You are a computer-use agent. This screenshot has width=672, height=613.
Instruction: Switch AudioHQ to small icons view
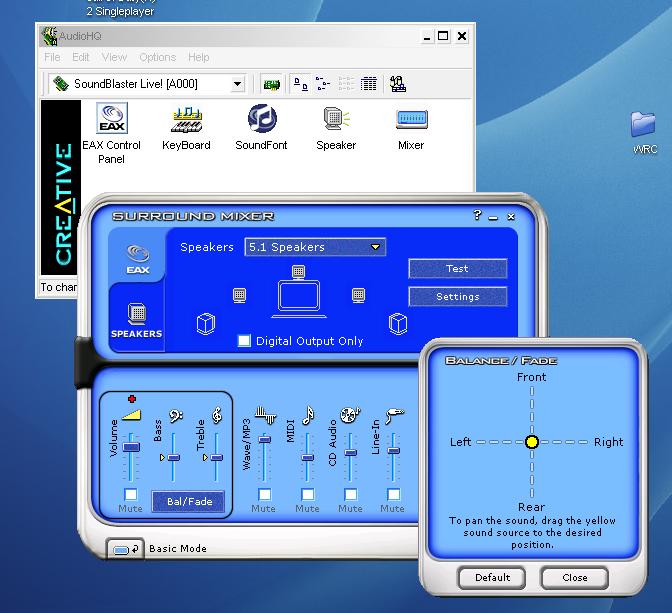tap(323, 84)
